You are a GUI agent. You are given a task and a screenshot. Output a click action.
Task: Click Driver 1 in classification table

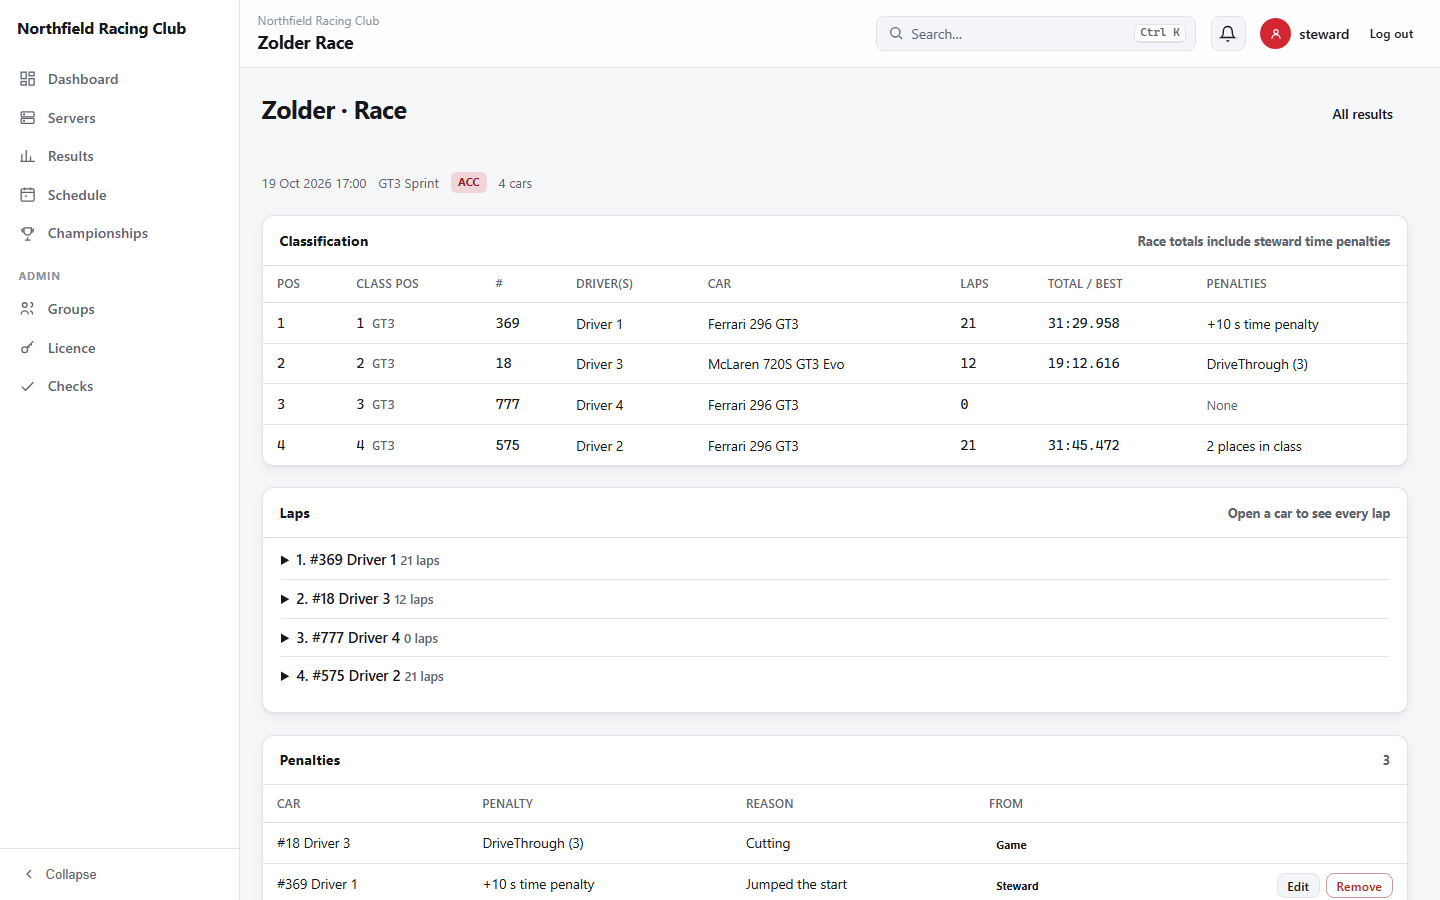pos(599,324)
